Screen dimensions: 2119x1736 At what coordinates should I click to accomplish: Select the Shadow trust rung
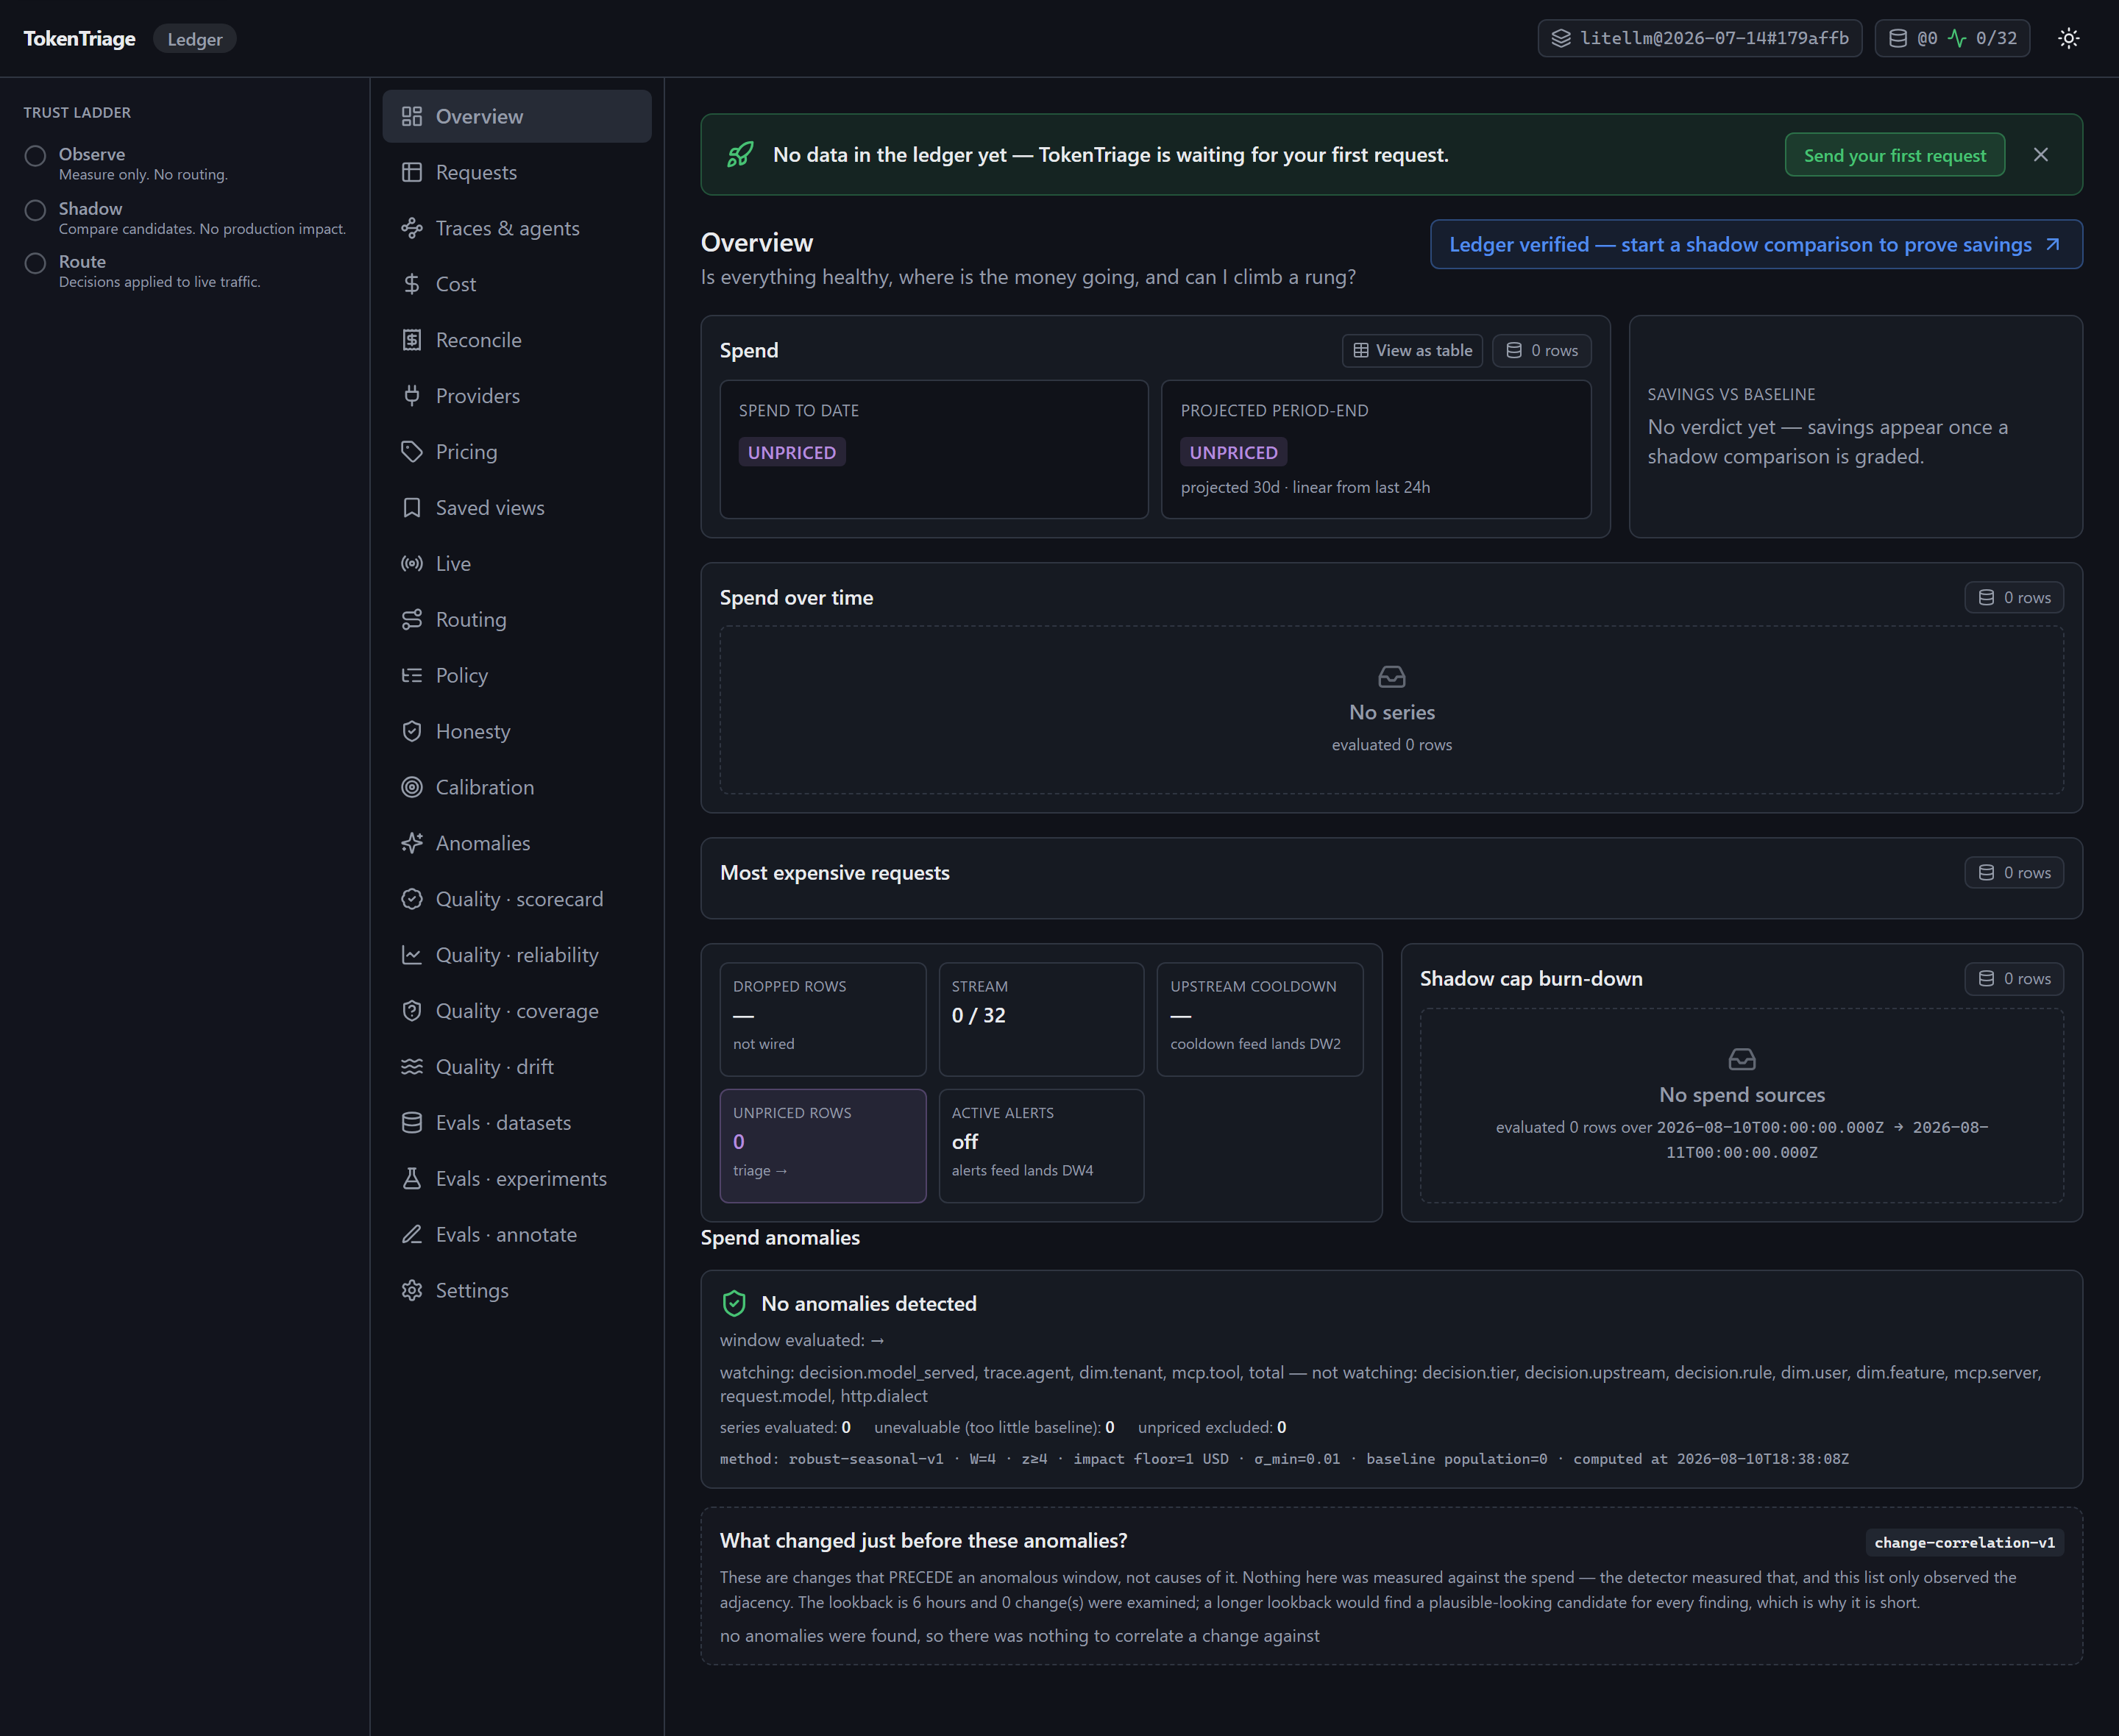point(186,218)
